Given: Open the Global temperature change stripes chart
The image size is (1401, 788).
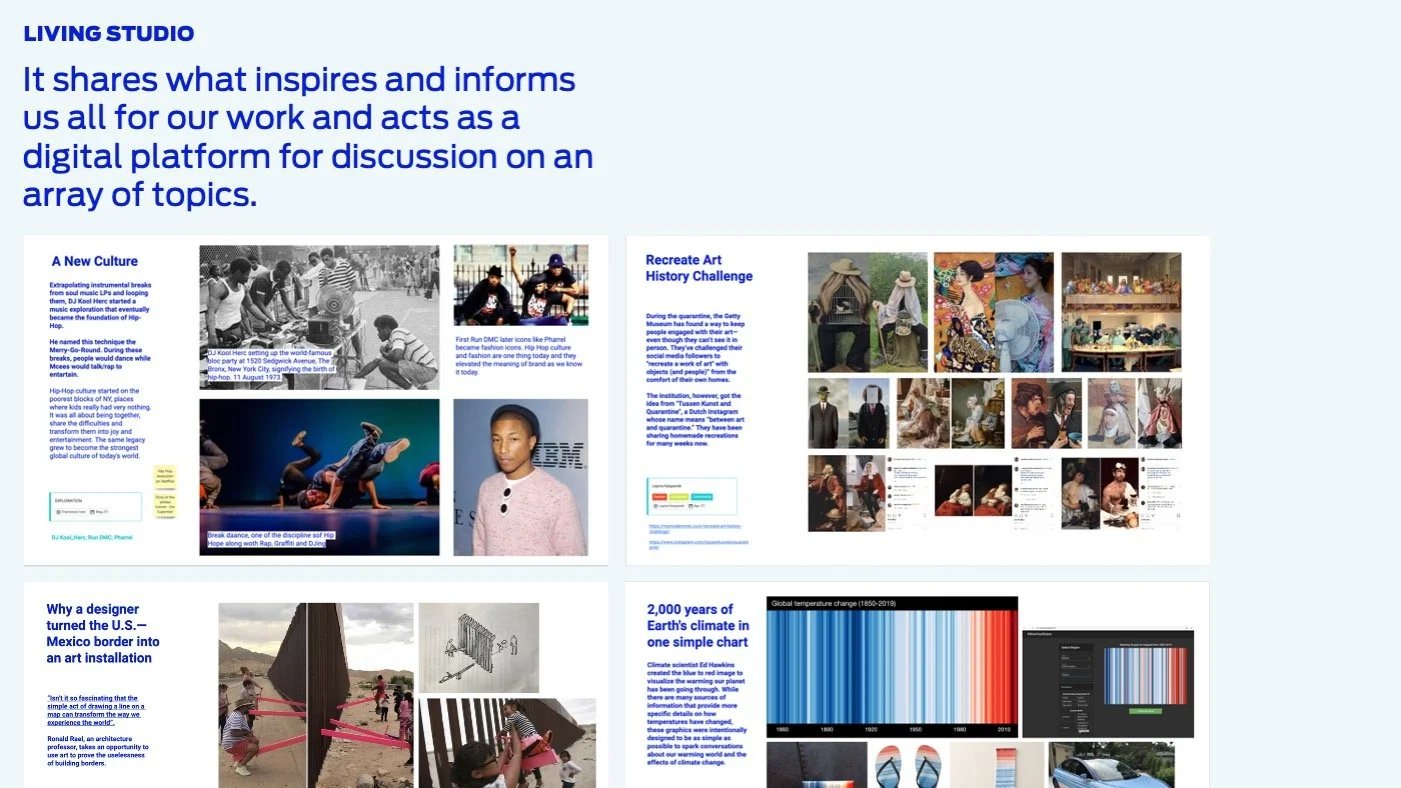Looking at the screenshot, I should point(892,666).
